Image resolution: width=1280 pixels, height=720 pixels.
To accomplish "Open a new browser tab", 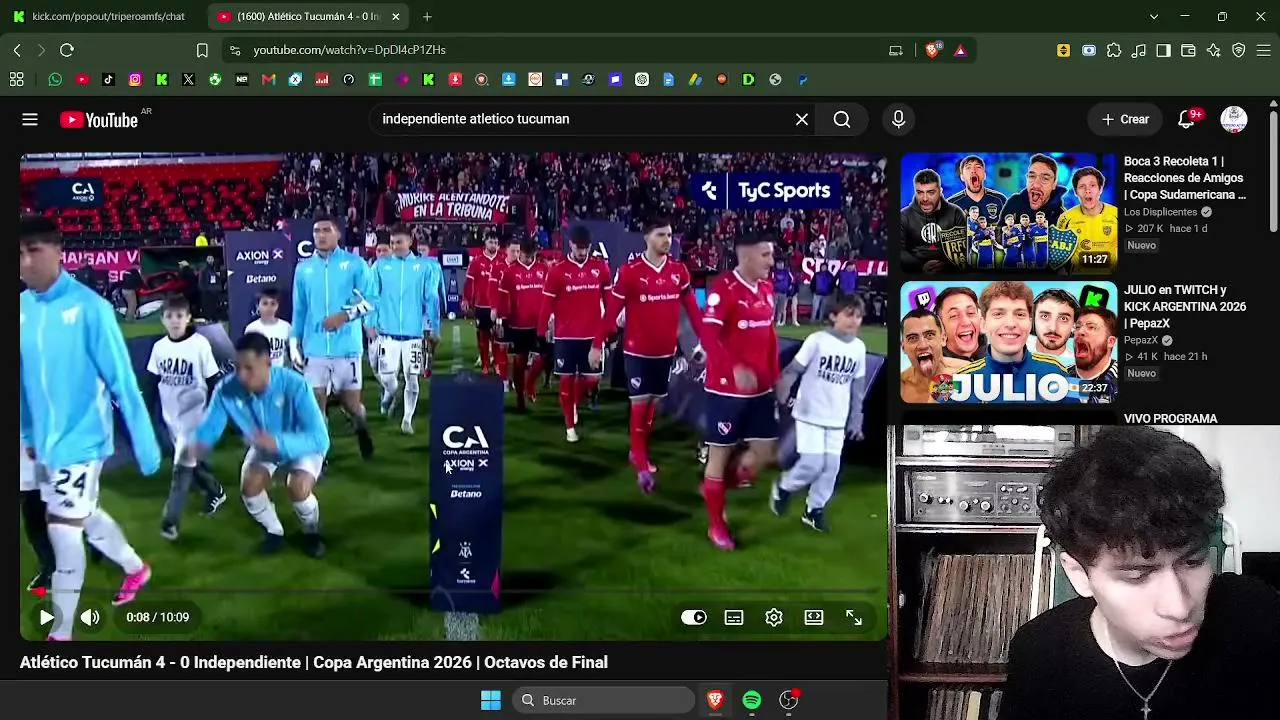I will (x=427, y=16).
